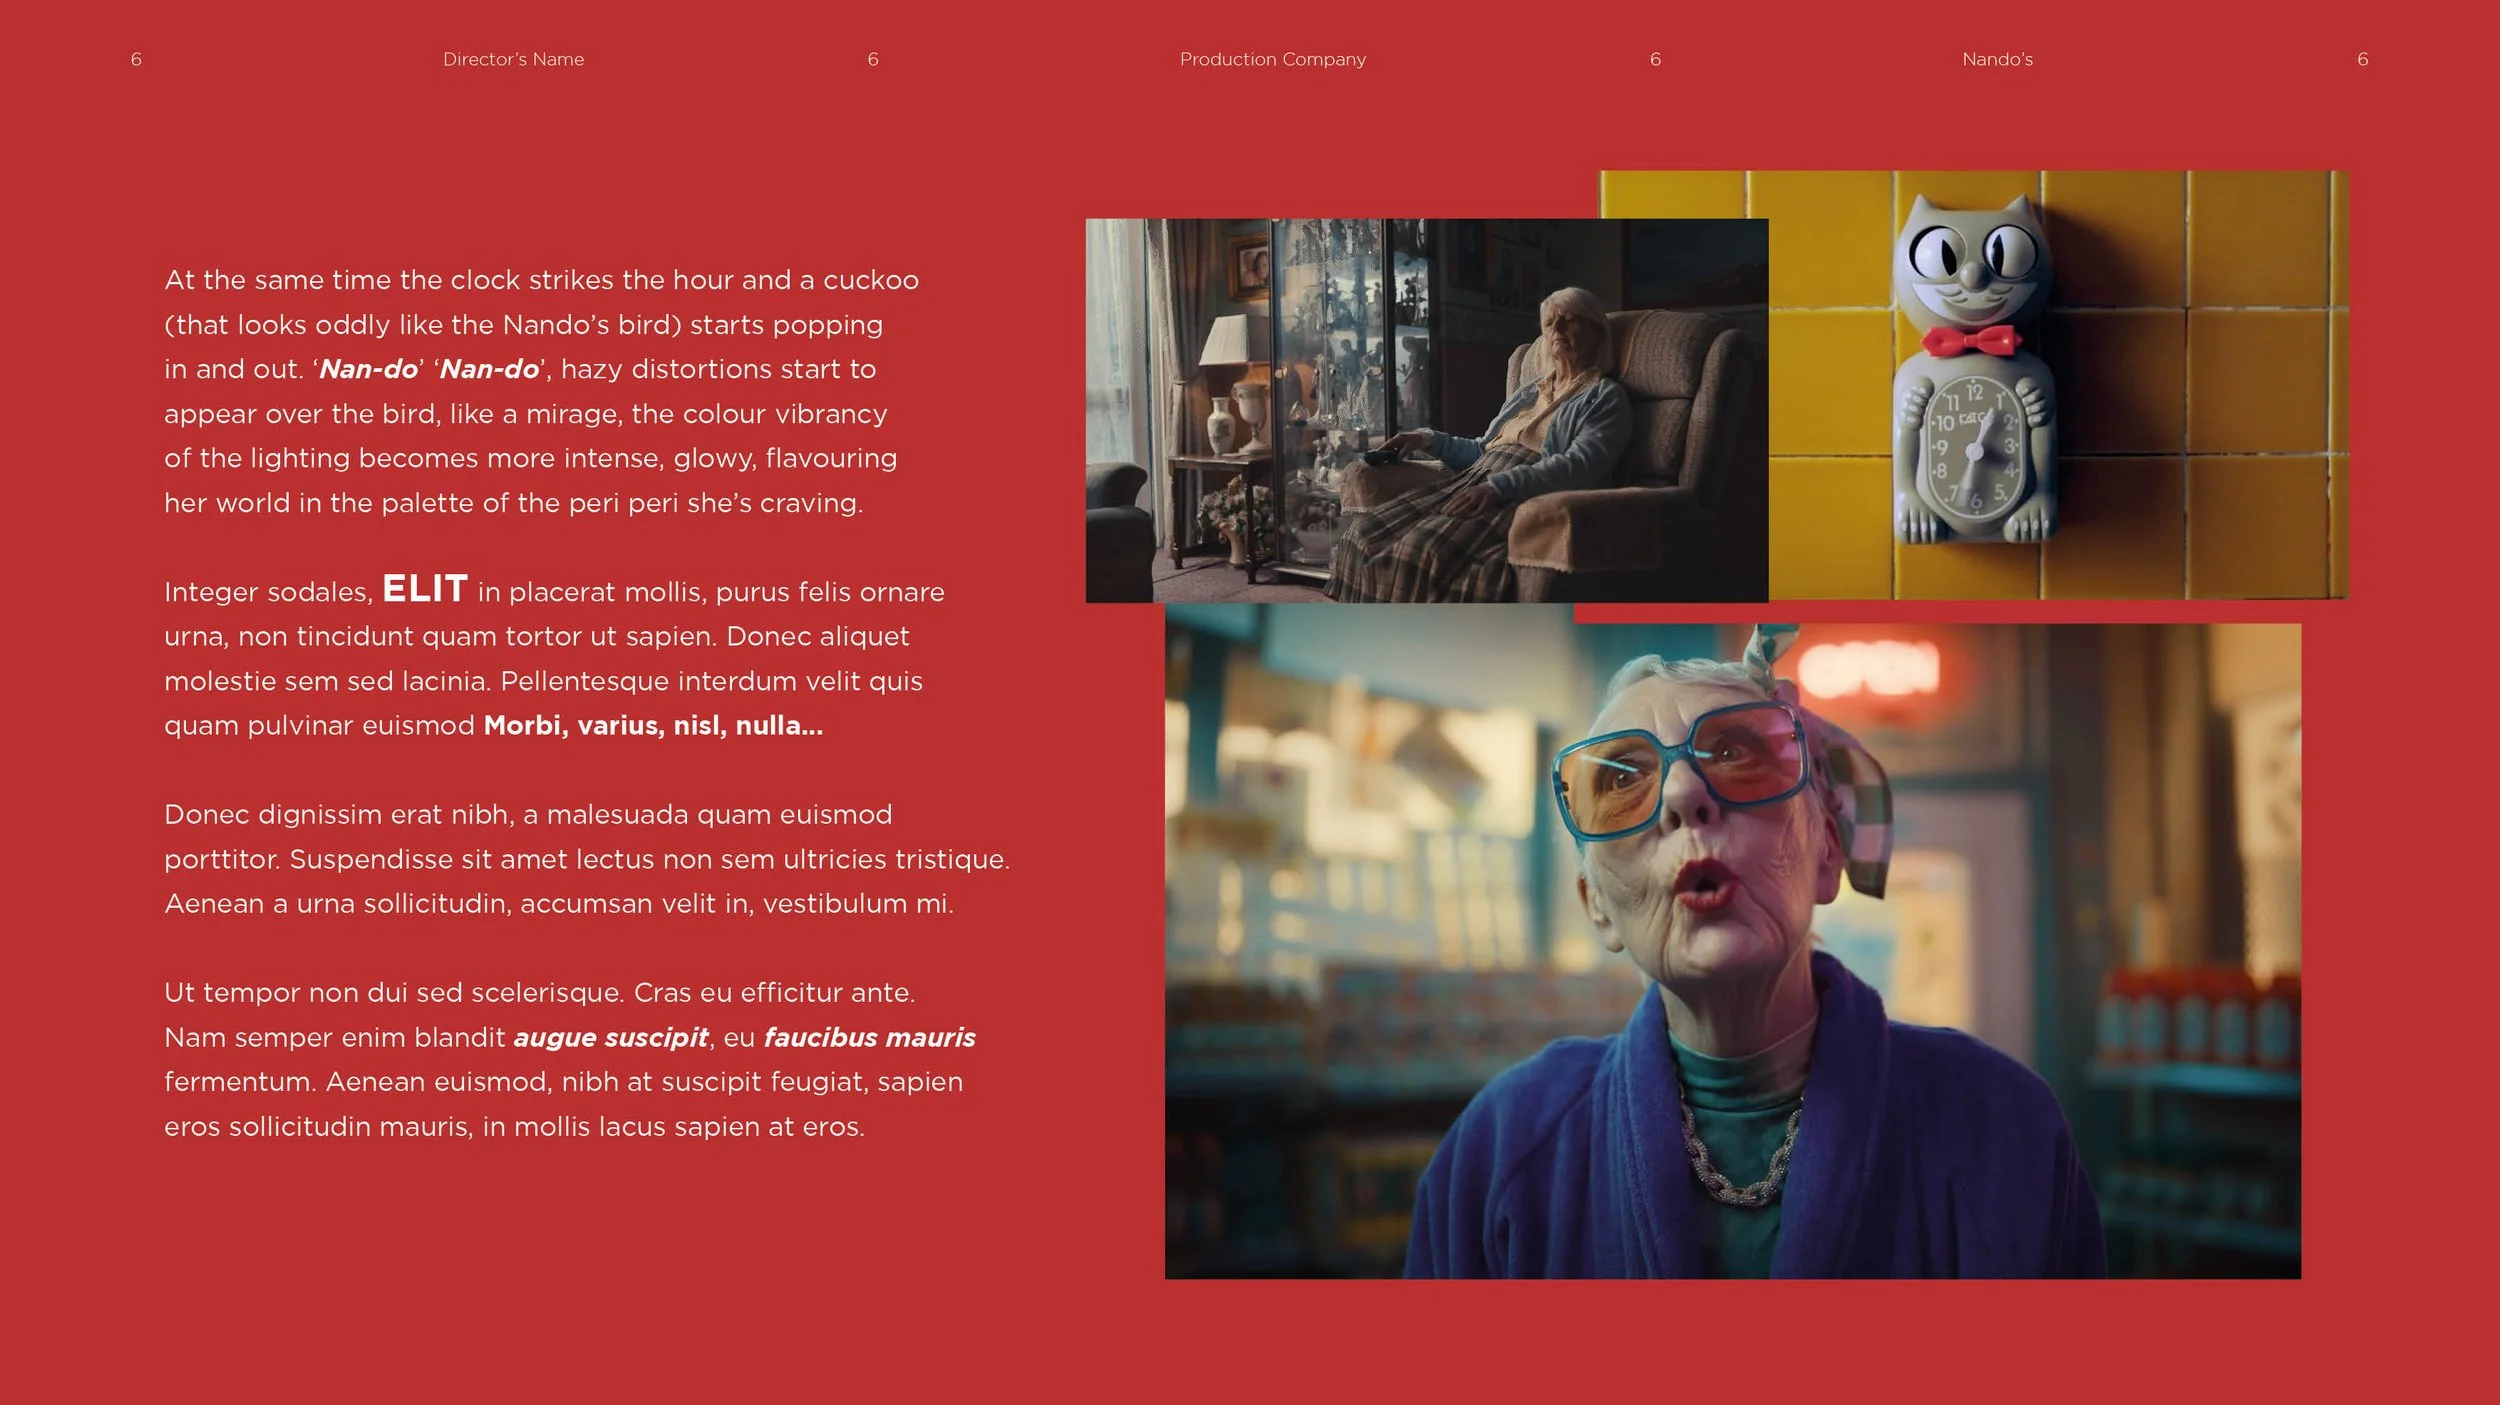Click page number 6 at far left
The width and height of the screenshot is (2500, 1405).
[x=136, y=59]
